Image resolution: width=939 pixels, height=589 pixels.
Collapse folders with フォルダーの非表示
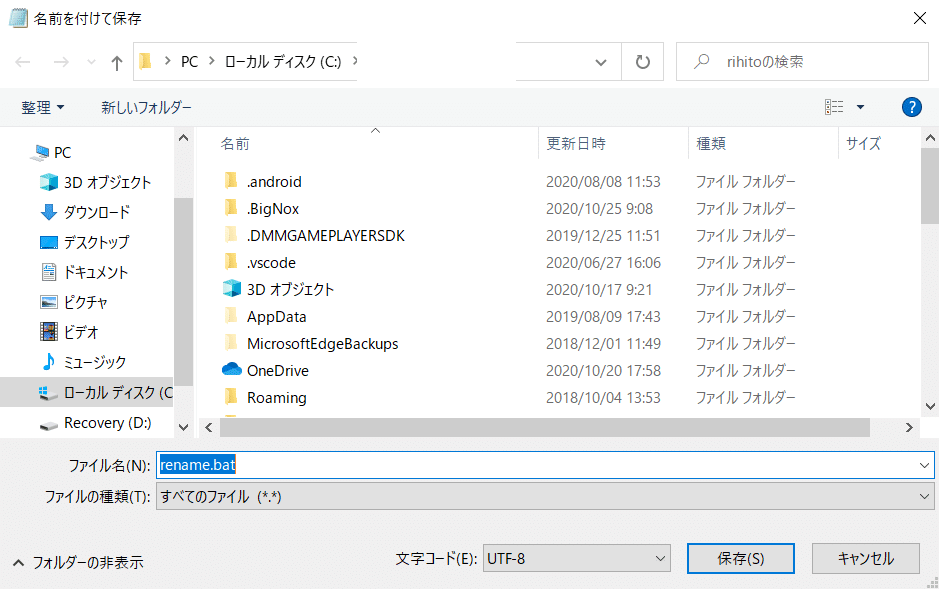coord(78,563)
